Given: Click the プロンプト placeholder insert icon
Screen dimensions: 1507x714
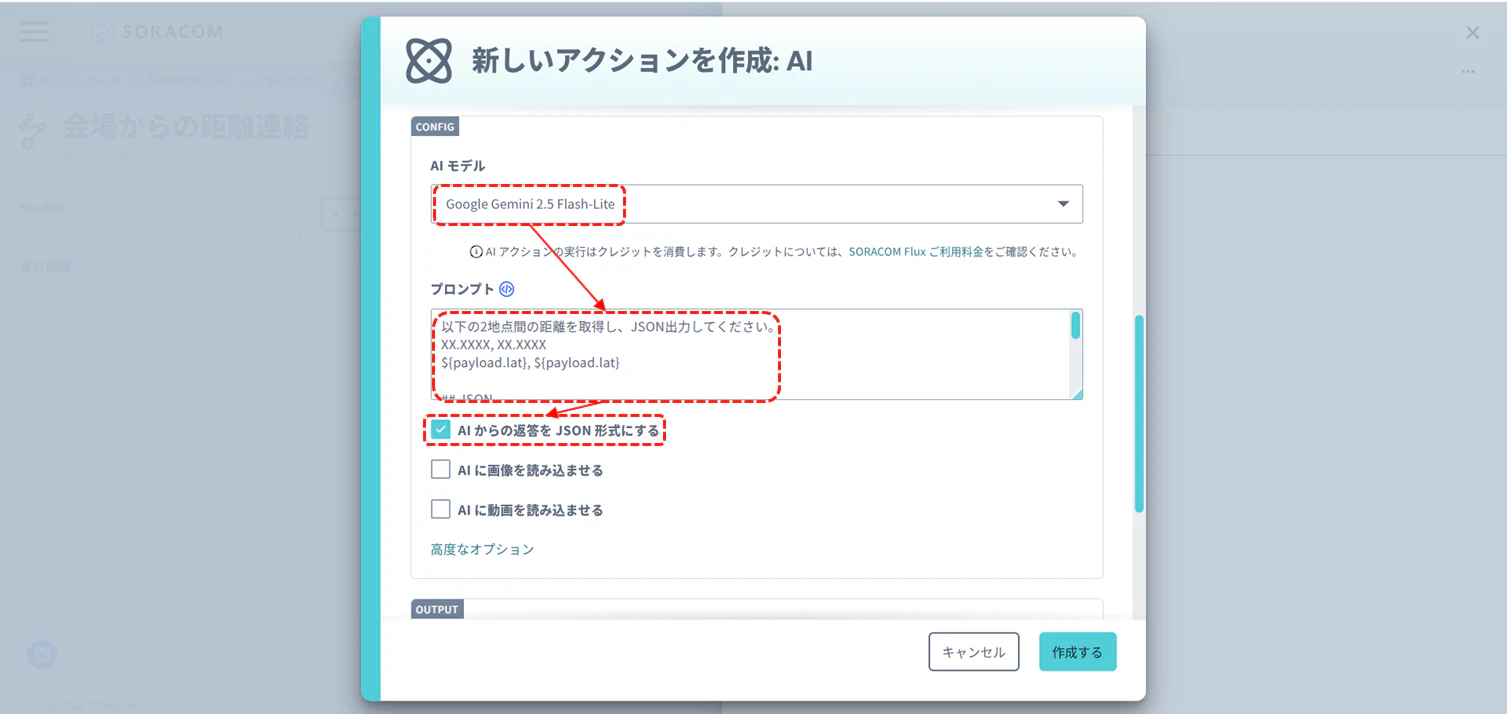Looking at the screenshot, I should point(507,289).
